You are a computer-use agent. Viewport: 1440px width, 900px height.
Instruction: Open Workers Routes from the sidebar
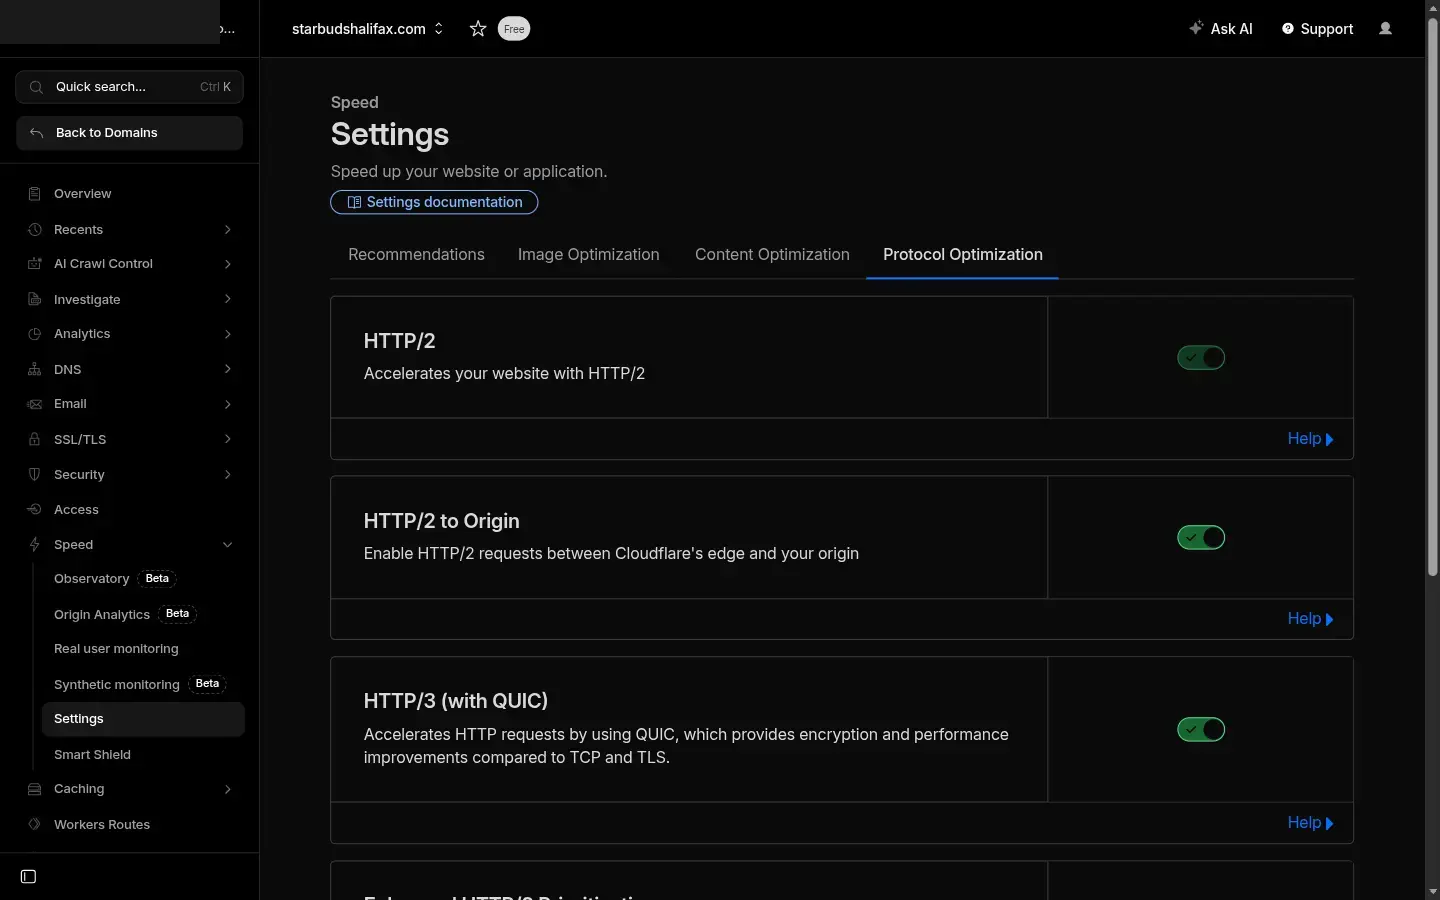102,825
